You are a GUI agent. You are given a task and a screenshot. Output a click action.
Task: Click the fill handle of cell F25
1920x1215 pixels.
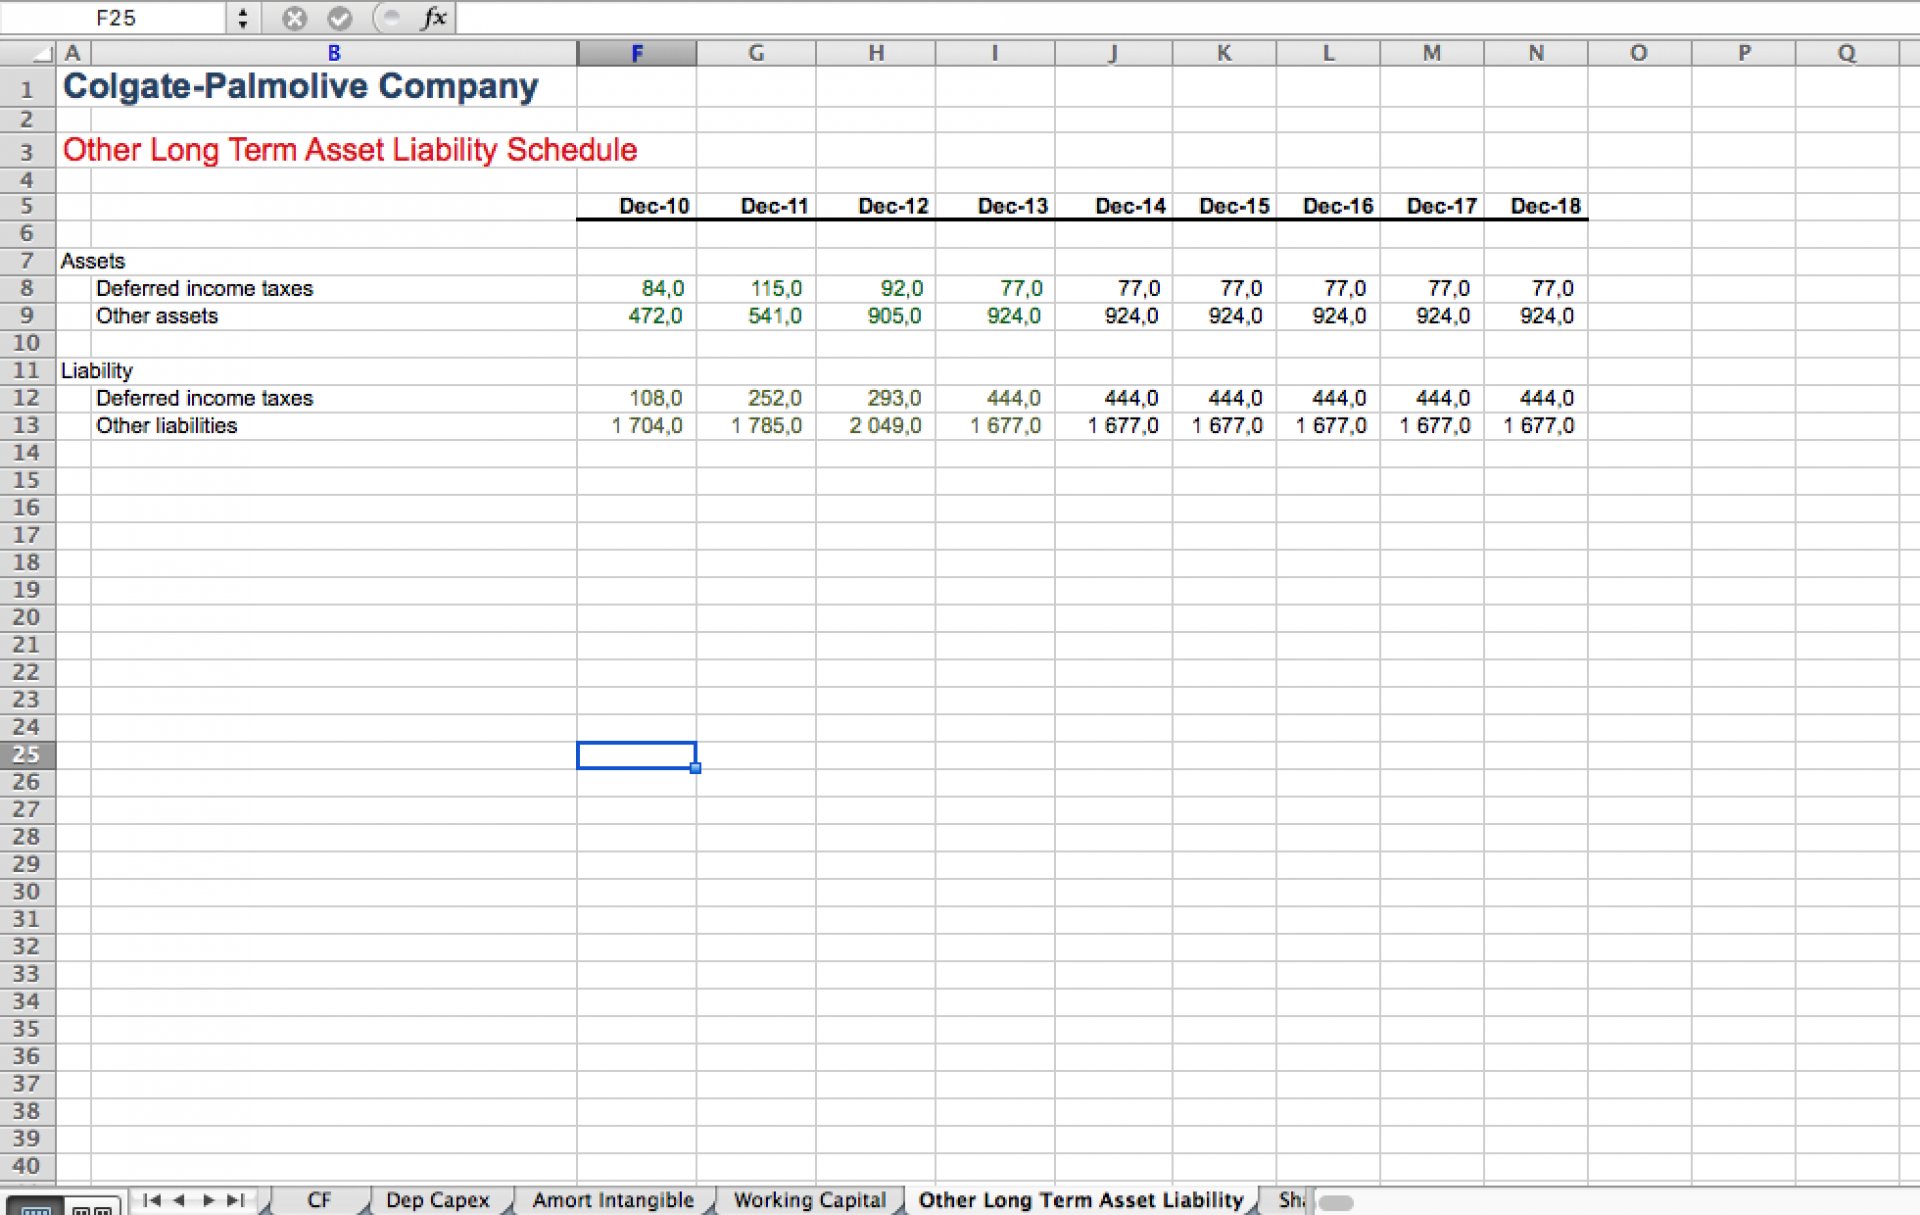click(x=696, y=768)
